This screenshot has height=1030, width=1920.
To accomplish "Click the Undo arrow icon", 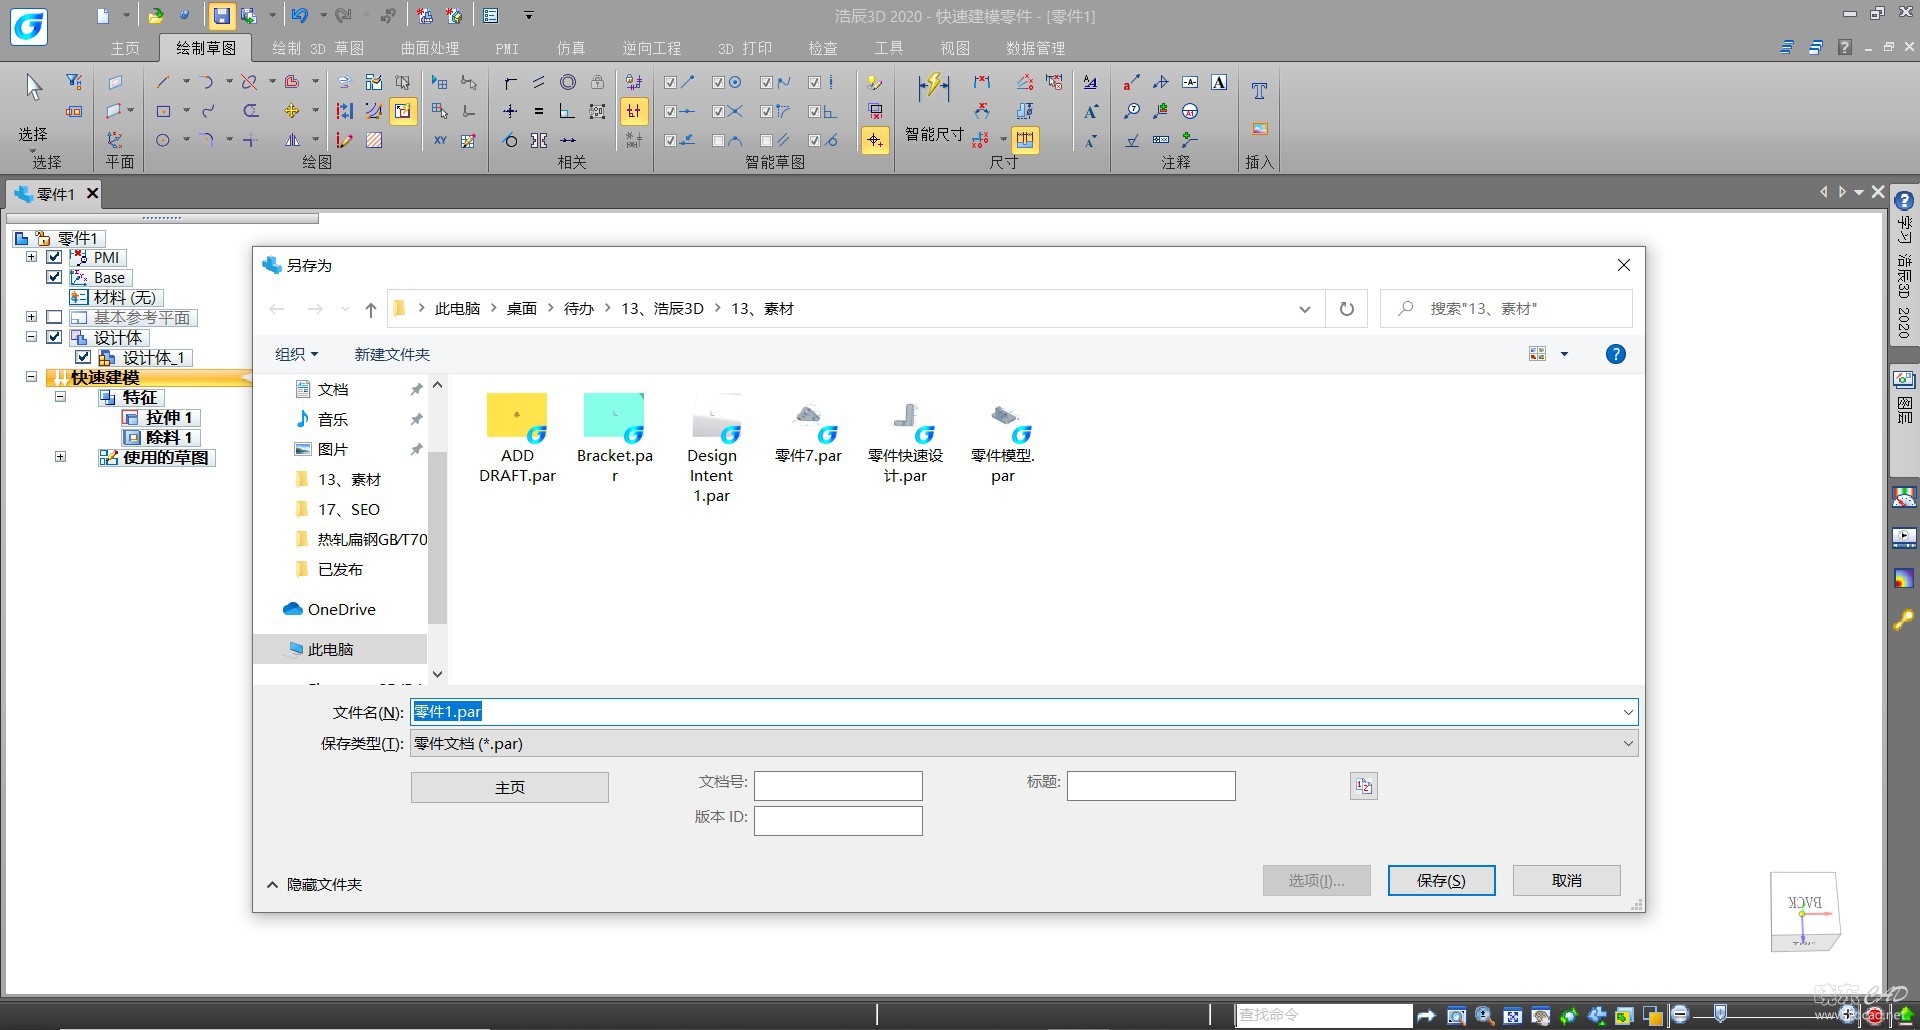I will coord(299,15).
